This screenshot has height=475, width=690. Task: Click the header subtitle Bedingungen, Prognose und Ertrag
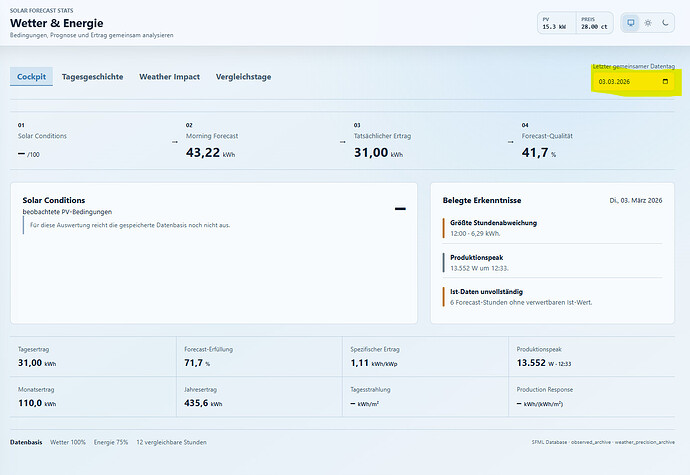tap(92, 35)
